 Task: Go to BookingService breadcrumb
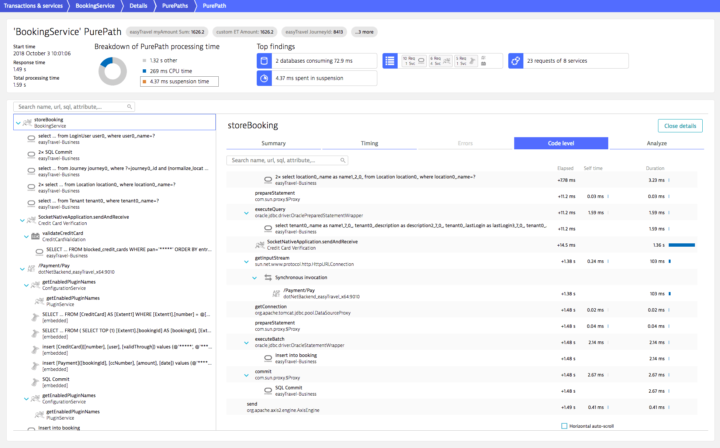(95, 6)
